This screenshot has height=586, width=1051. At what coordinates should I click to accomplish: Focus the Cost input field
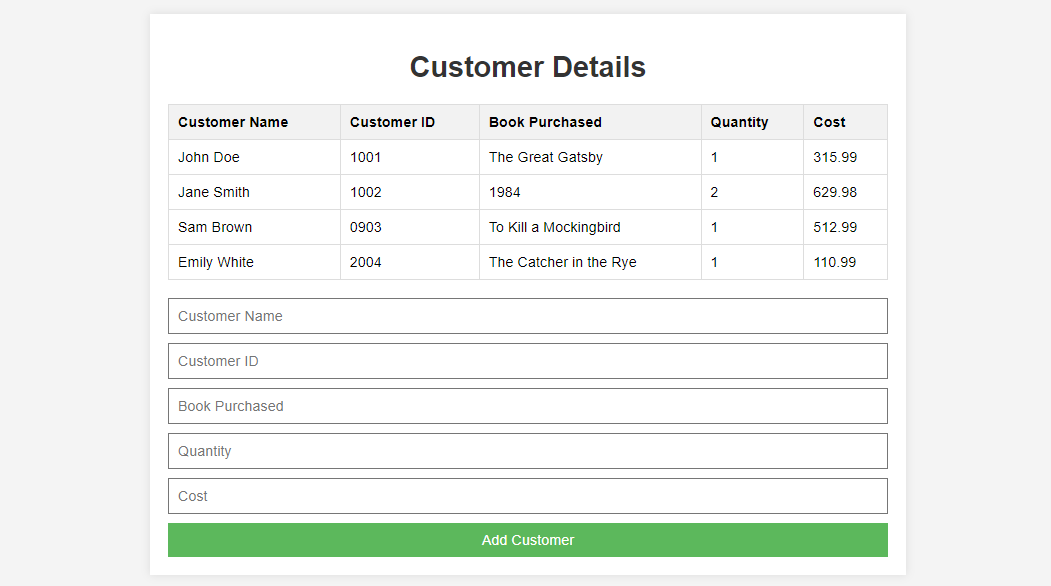[x=527, y=496]
